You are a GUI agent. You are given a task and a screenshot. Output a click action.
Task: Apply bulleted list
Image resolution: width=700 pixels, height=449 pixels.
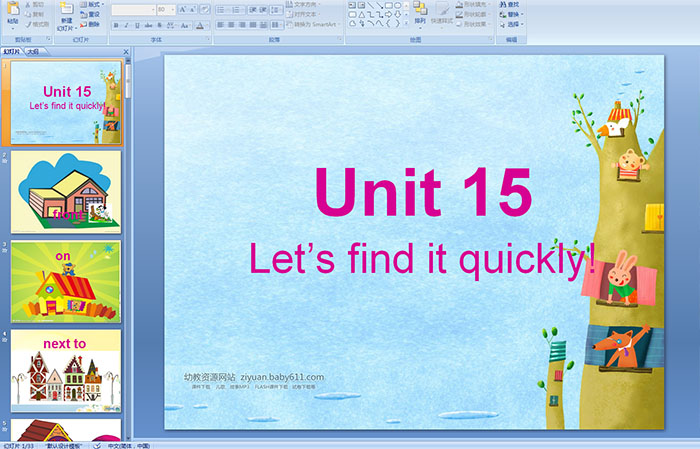click(223, 10)
